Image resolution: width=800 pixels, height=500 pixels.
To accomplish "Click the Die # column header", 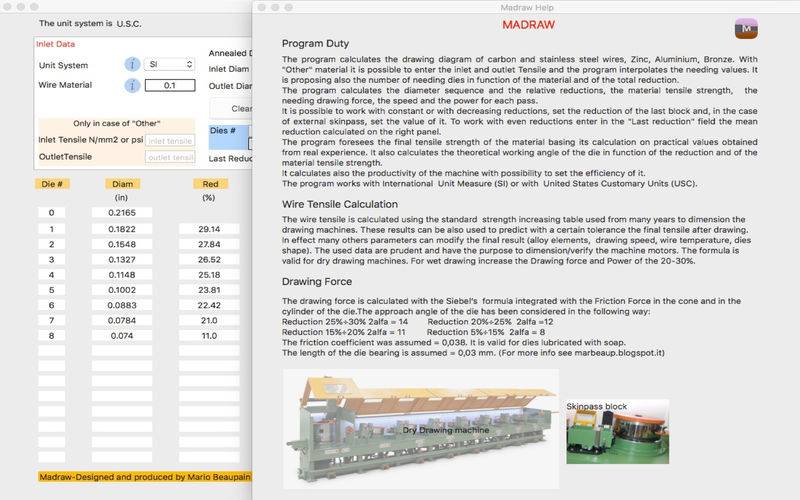I will [52, 184].
